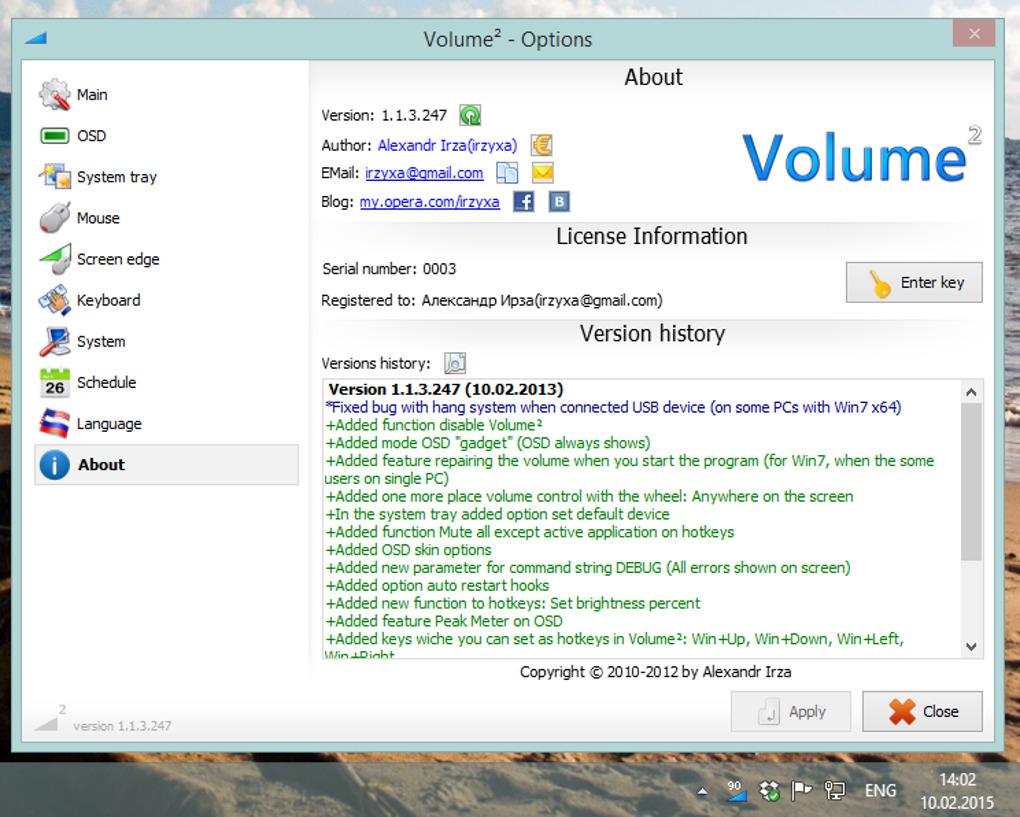Viewport: 1020px width, 817px height.
Task: Click the '*Fixed bug with hang system' line
Action: 613,407
